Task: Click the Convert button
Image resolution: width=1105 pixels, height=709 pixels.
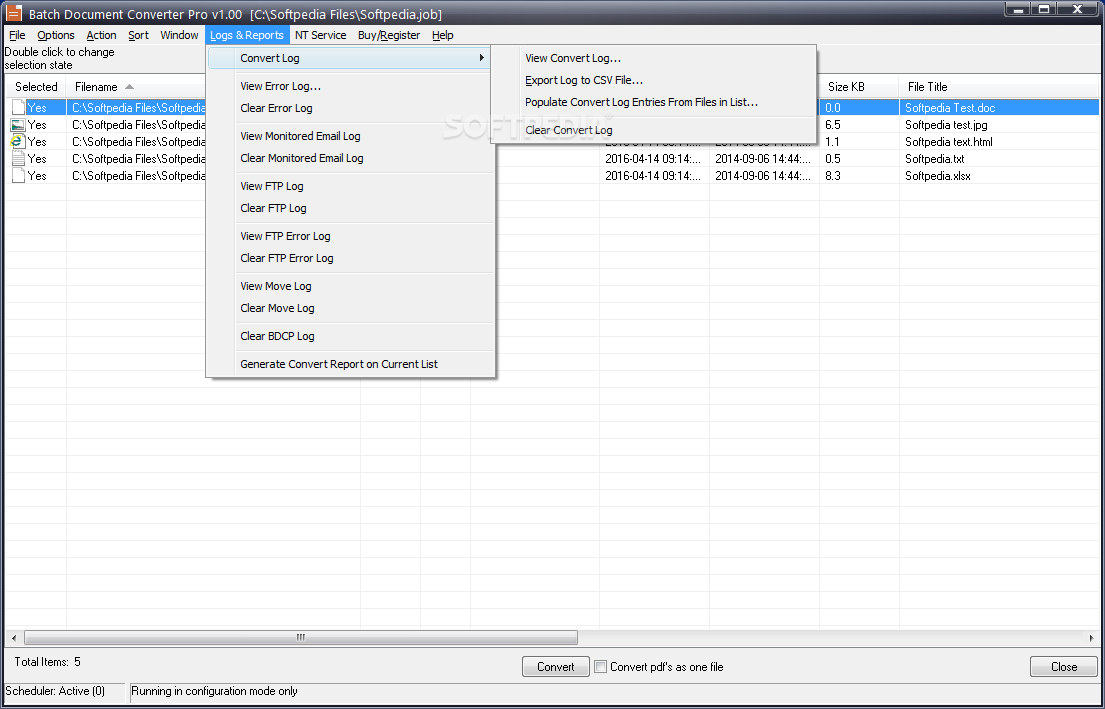Action: 556,667
